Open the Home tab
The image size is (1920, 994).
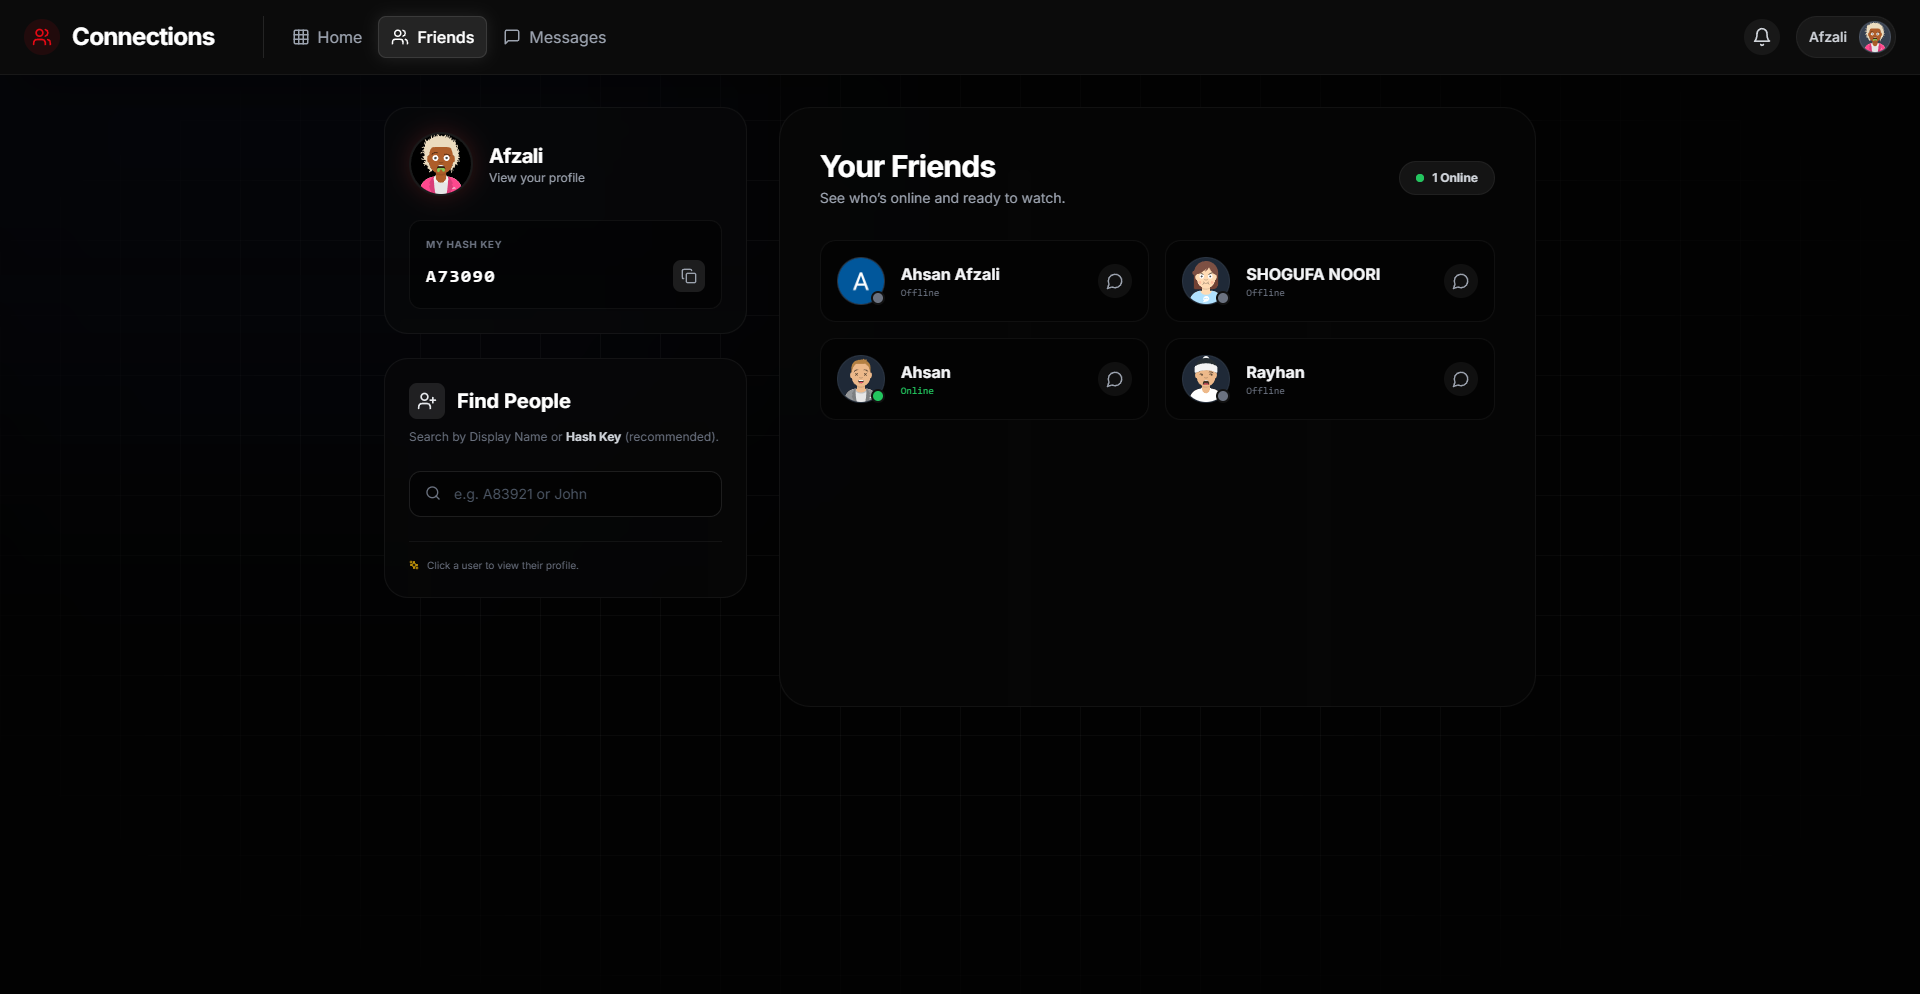(327, 37)
